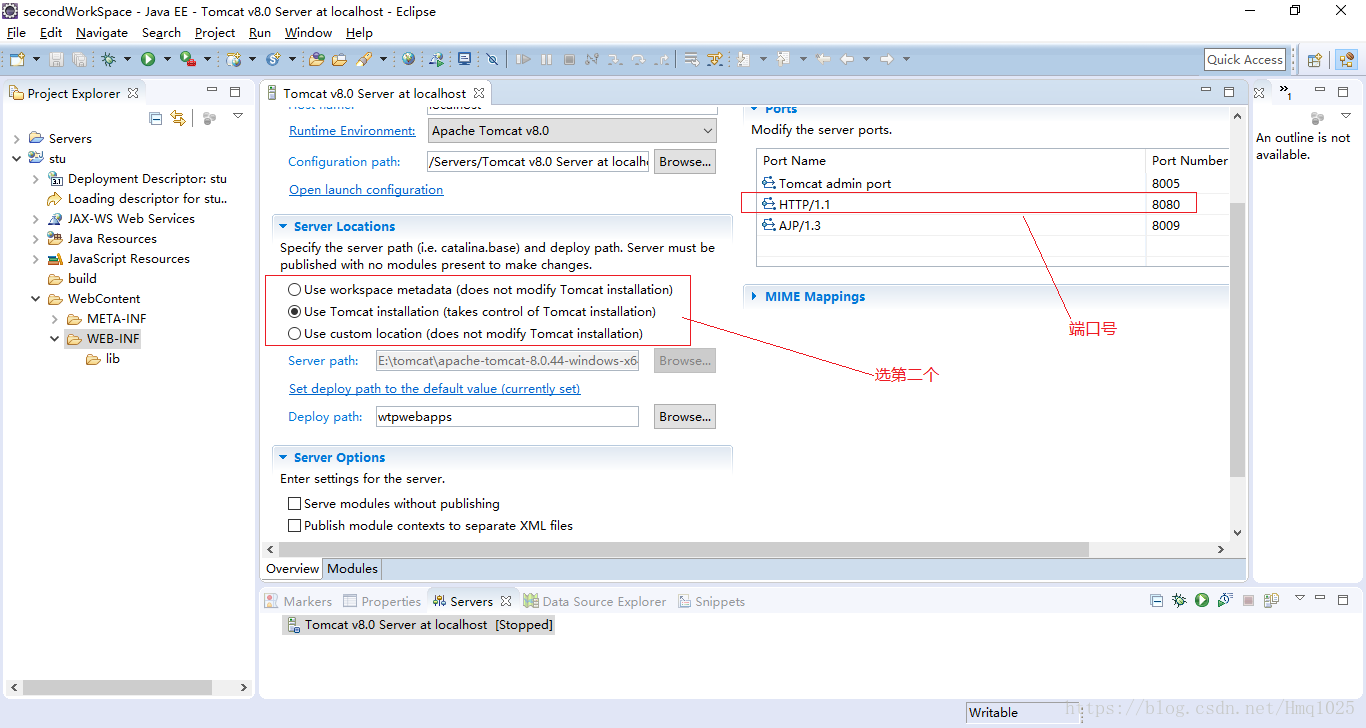Click the blue monitor console icon in the toolbar

coord(465,59)
